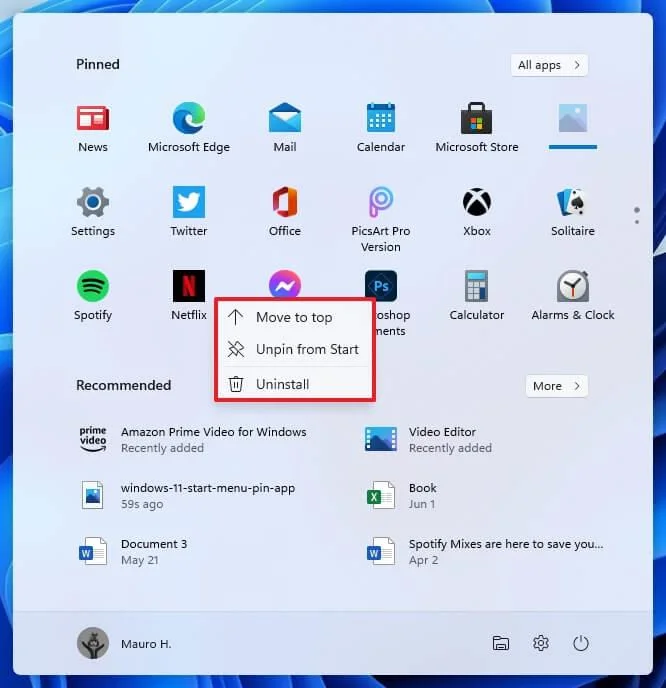
Task: Open windows-11-start-menu-pin-app image file
Action: [x=188, y=495]
